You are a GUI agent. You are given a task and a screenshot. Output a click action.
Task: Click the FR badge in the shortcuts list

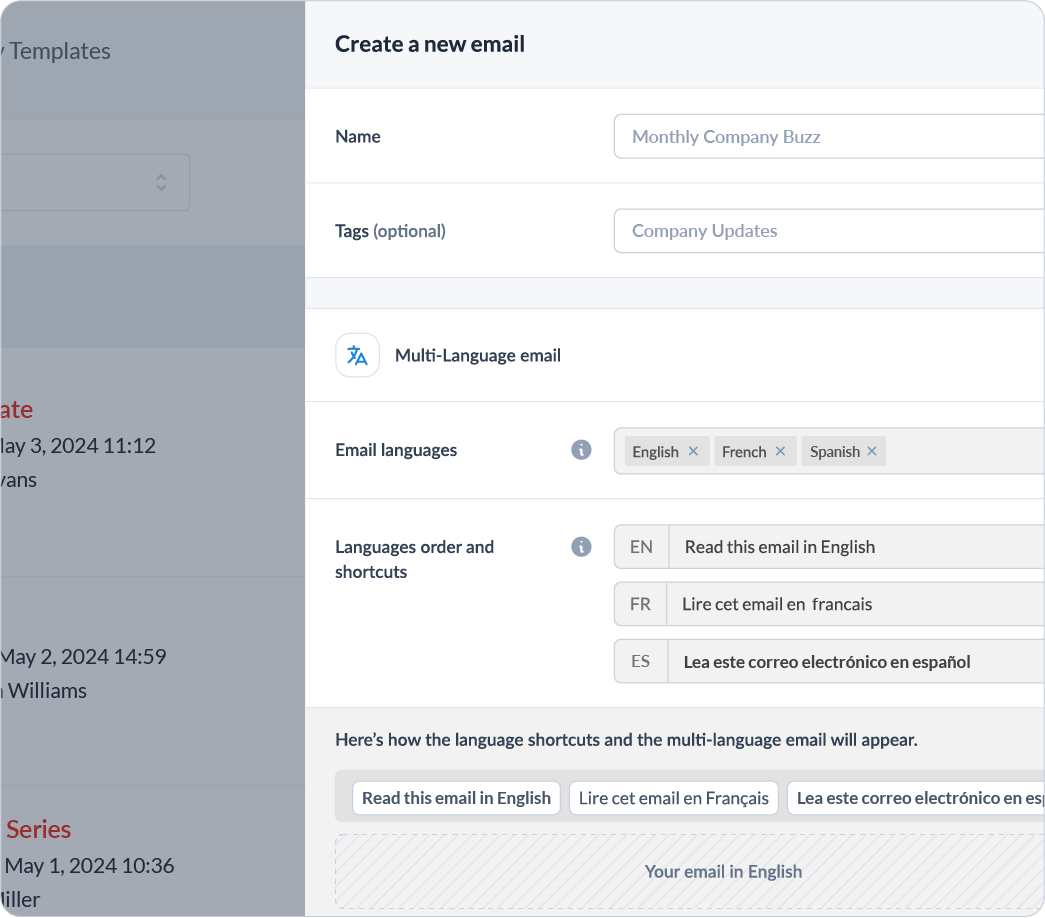pyautogui.click(x=640, y=604)
